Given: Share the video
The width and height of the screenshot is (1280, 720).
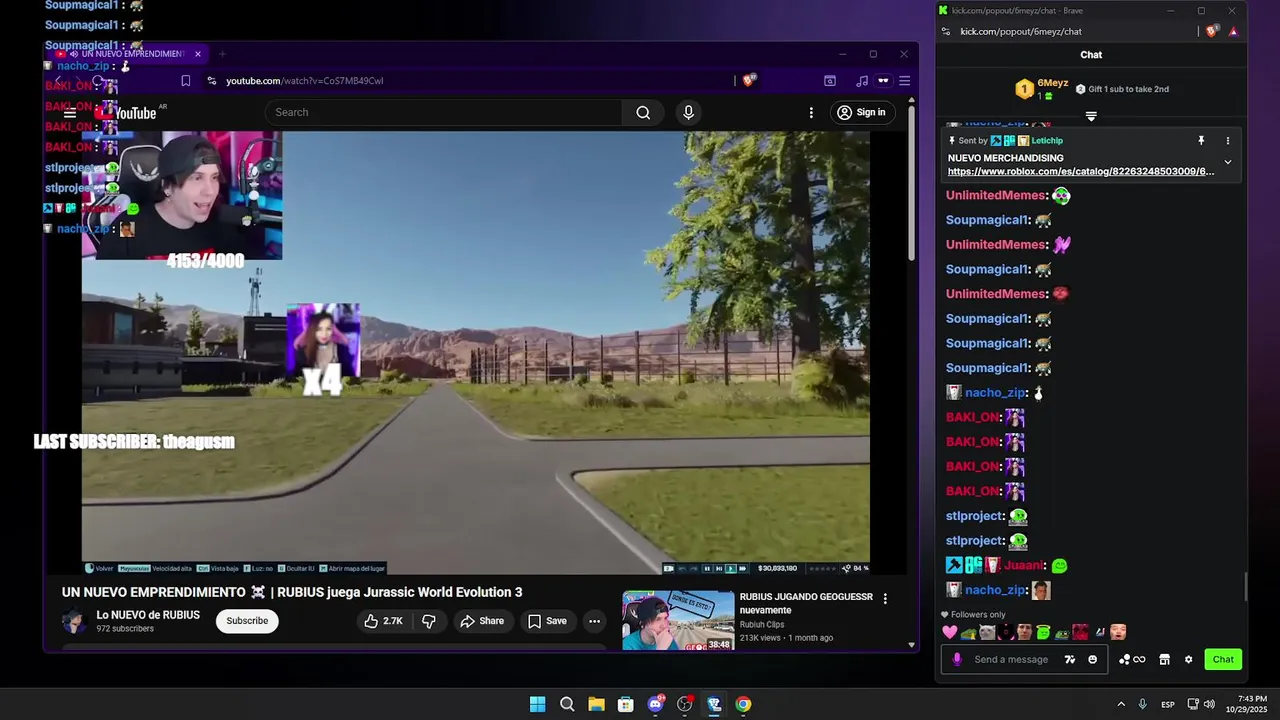Looking at the screenshot, I should 481,621.
